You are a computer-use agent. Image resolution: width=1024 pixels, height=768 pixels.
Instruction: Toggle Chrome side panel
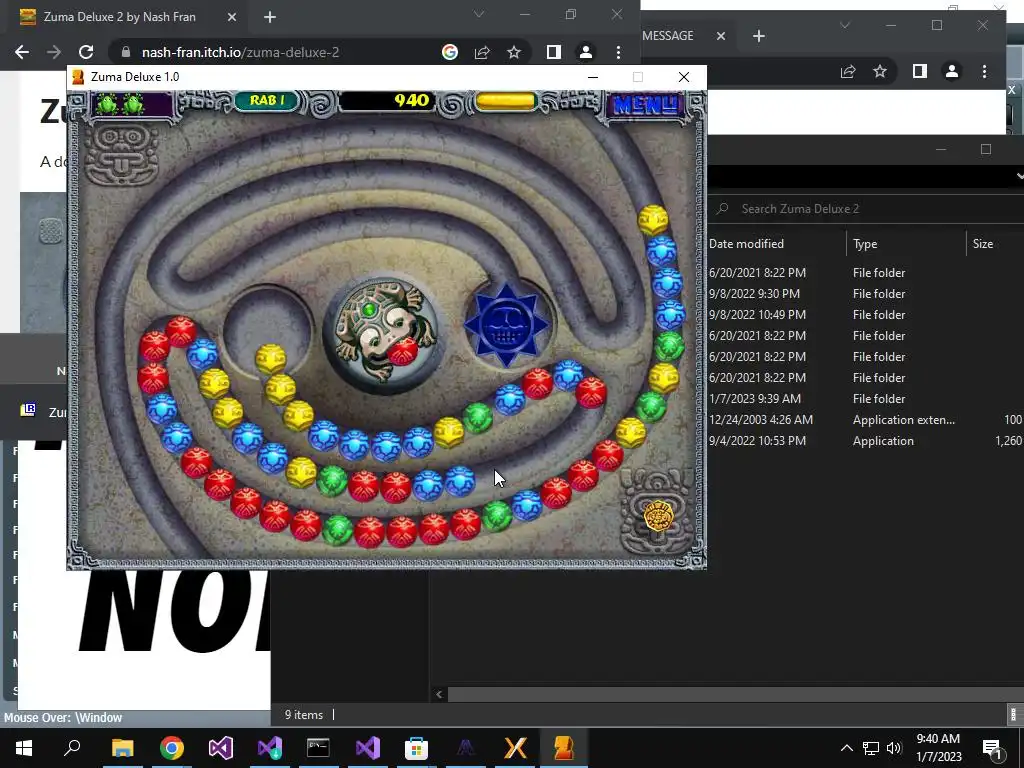(x=554, y=52)
